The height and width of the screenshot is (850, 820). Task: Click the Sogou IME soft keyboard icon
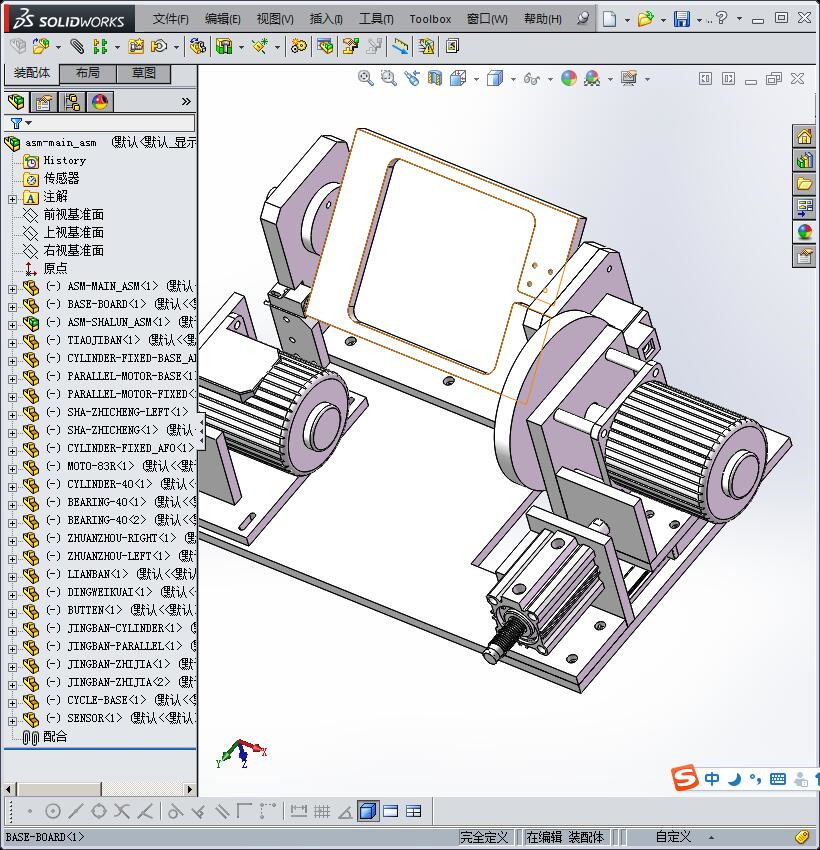point(778,779)
